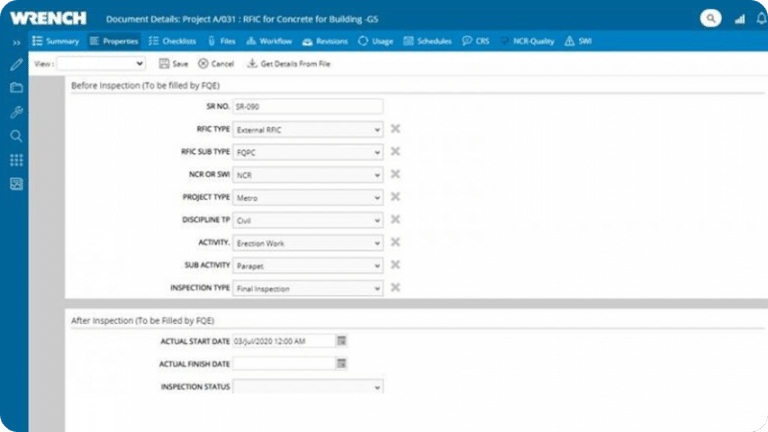Screen dimensions: 768x432
Task: Open the Workflow tab
Action: (x=269, y=41)
